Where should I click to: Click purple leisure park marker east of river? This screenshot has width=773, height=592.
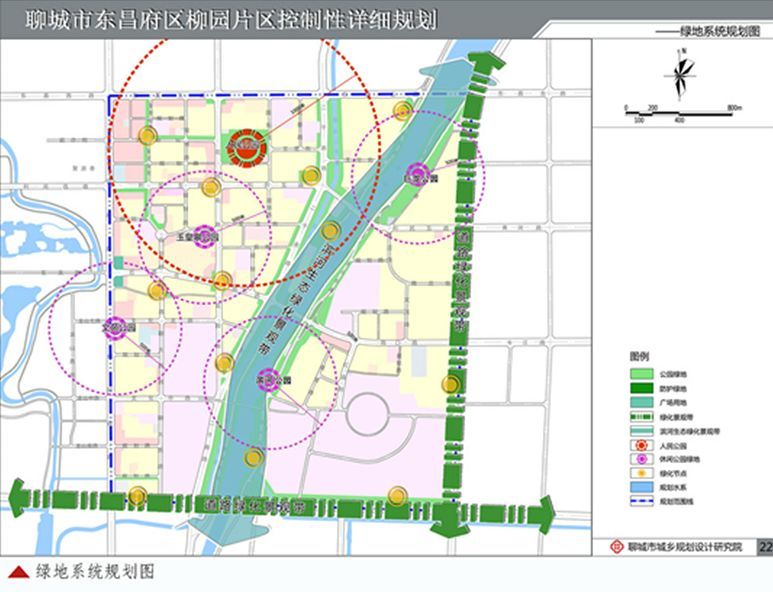(x=418, y=174)
